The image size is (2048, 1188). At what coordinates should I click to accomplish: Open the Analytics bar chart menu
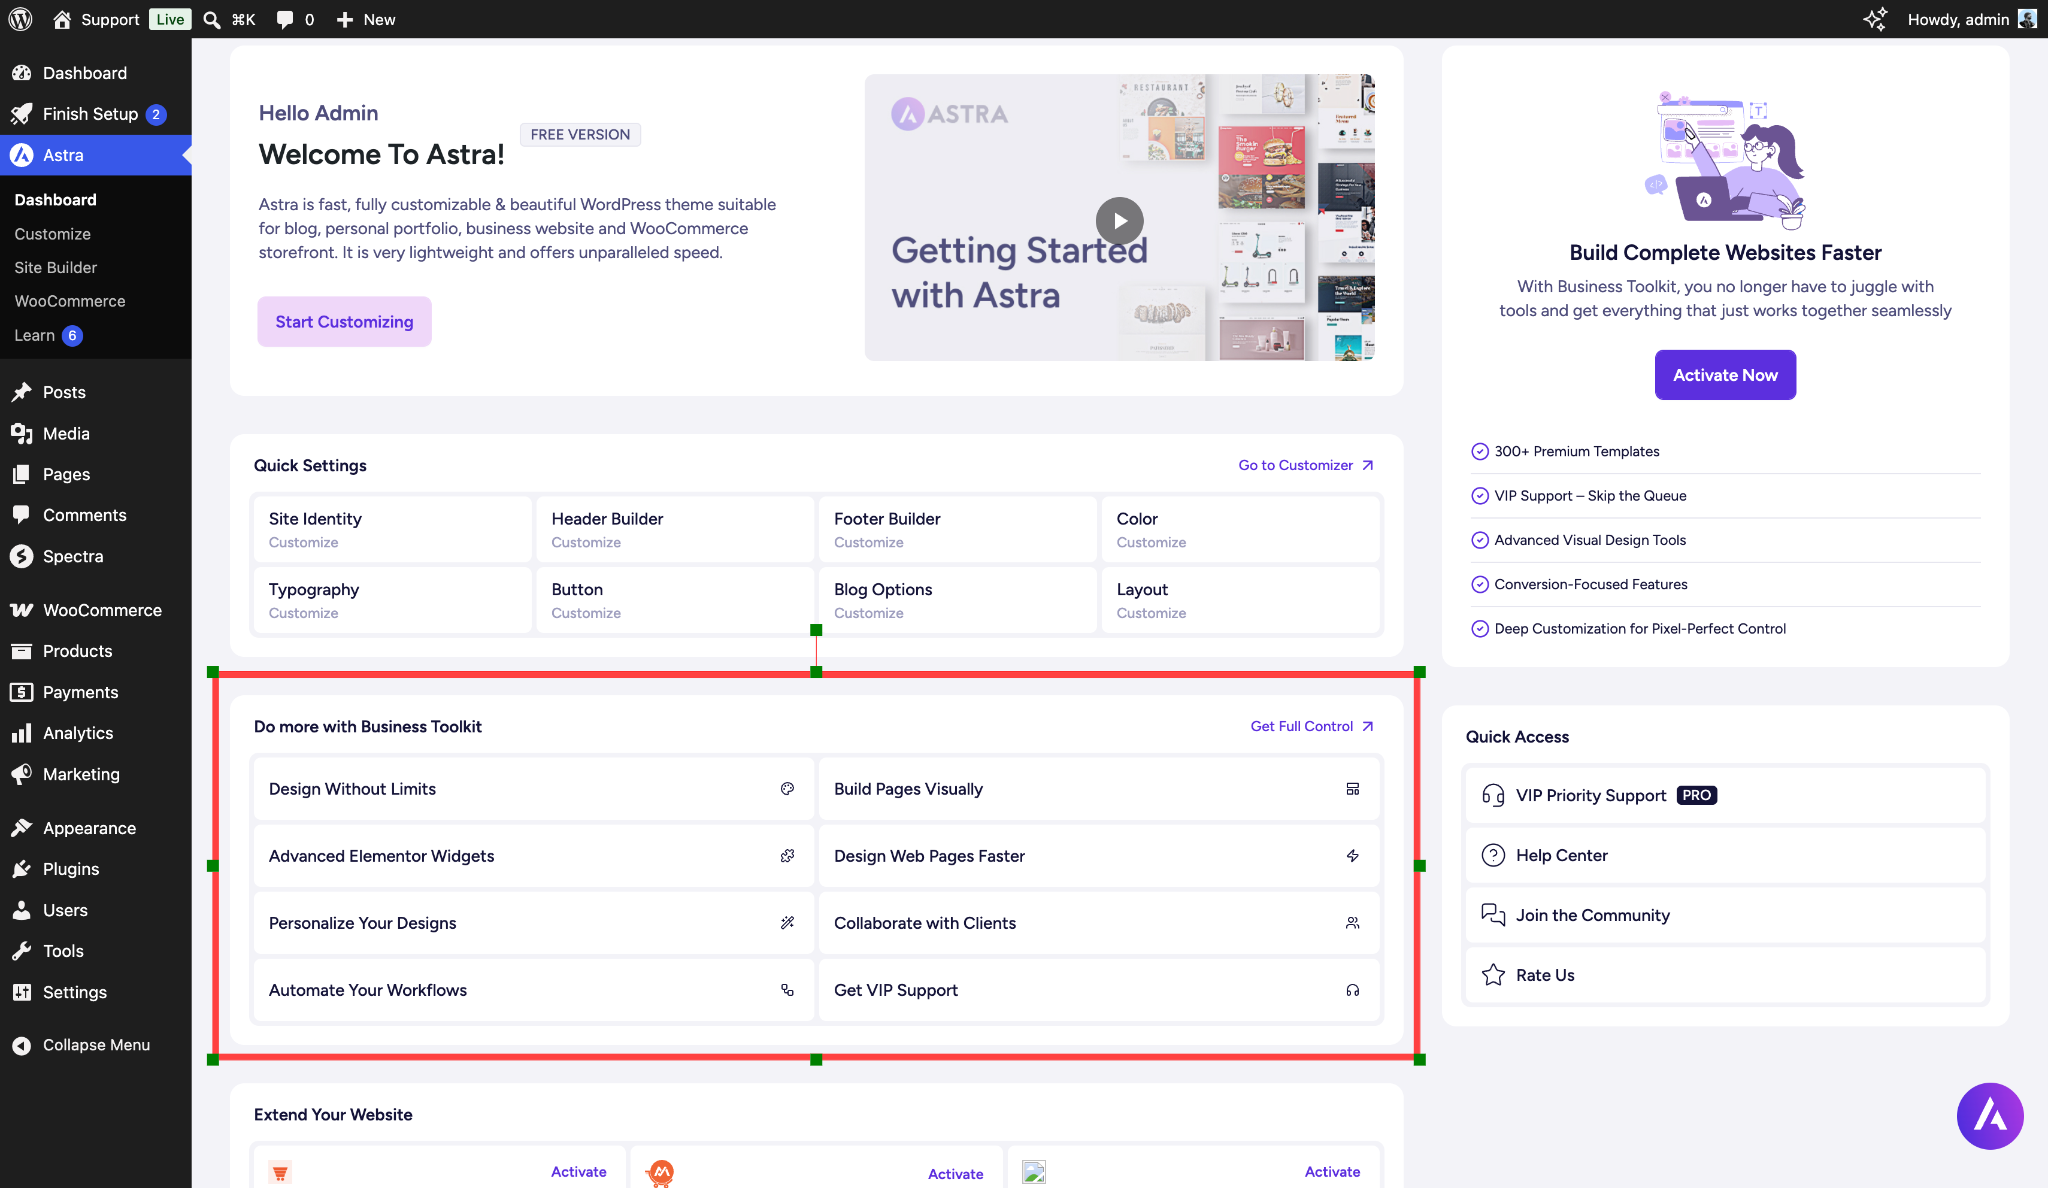(96, 733)
